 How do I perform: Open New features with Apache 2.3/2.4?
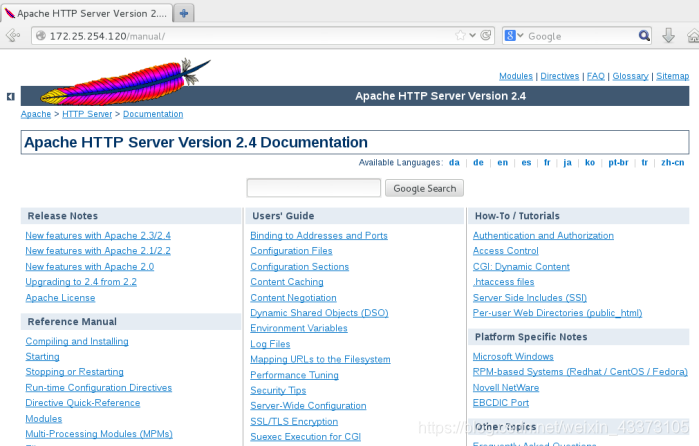98,235
